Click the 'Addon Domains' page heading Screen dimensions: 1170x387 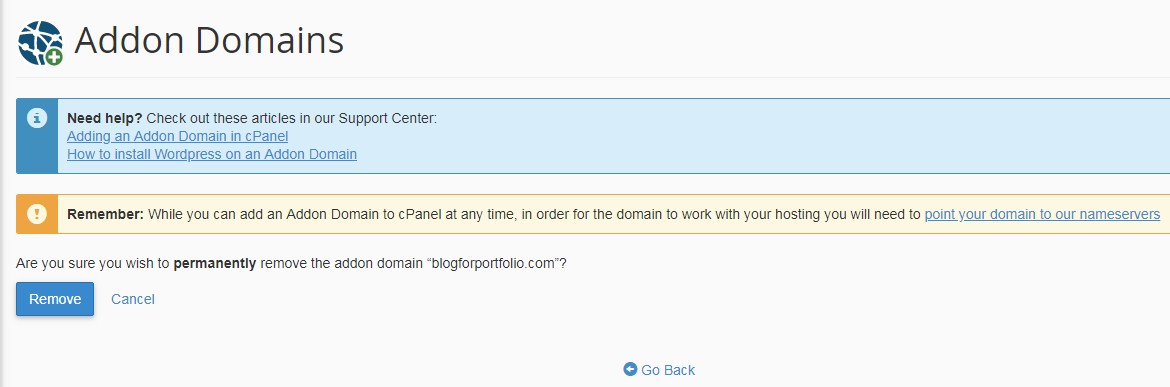[209, 40]
